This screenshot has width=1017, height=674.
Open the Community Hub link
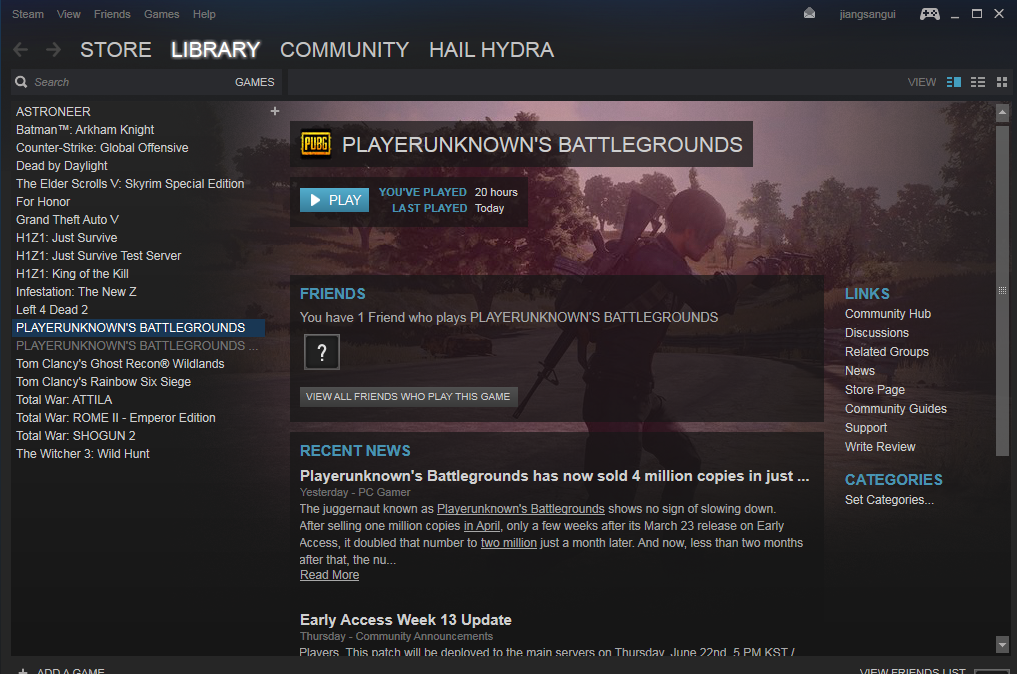coord(887,314)
